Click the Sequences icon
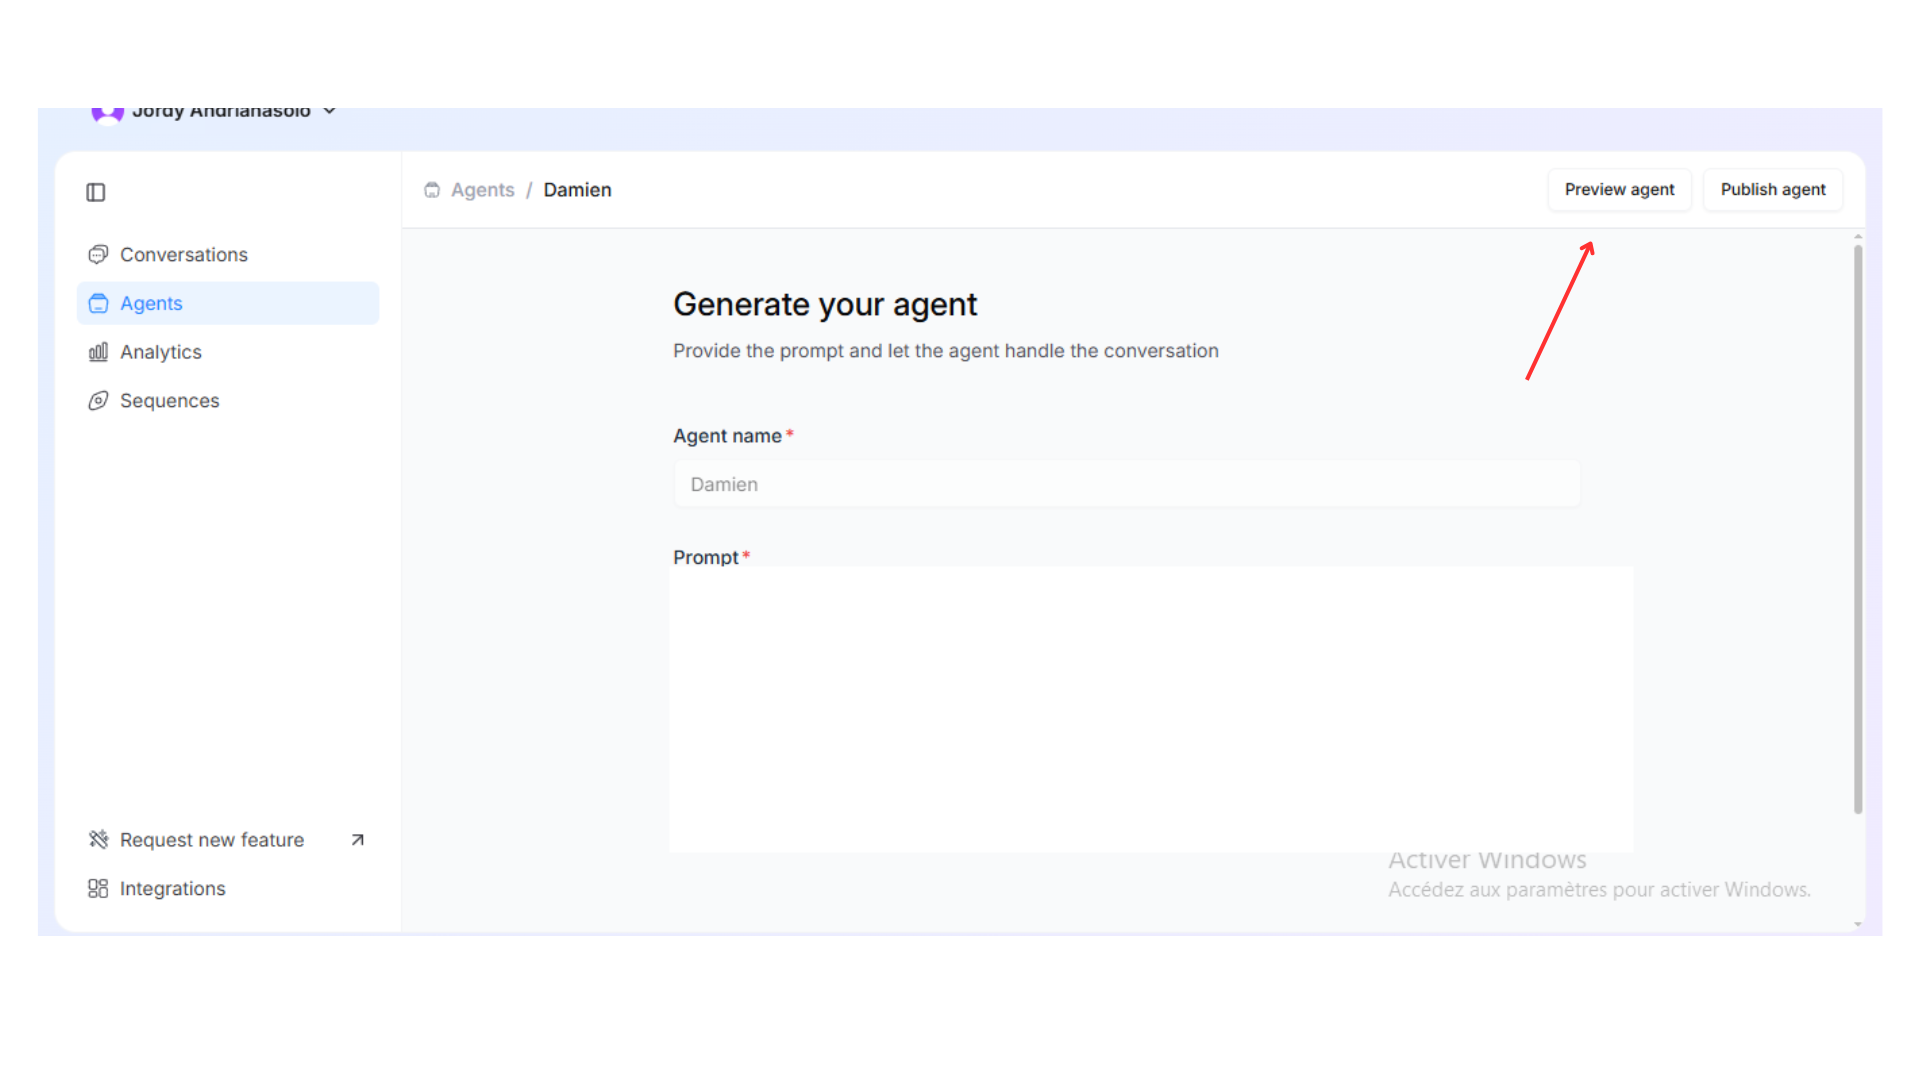The height and width of the screenshot is (1080, 1920). 98,401
